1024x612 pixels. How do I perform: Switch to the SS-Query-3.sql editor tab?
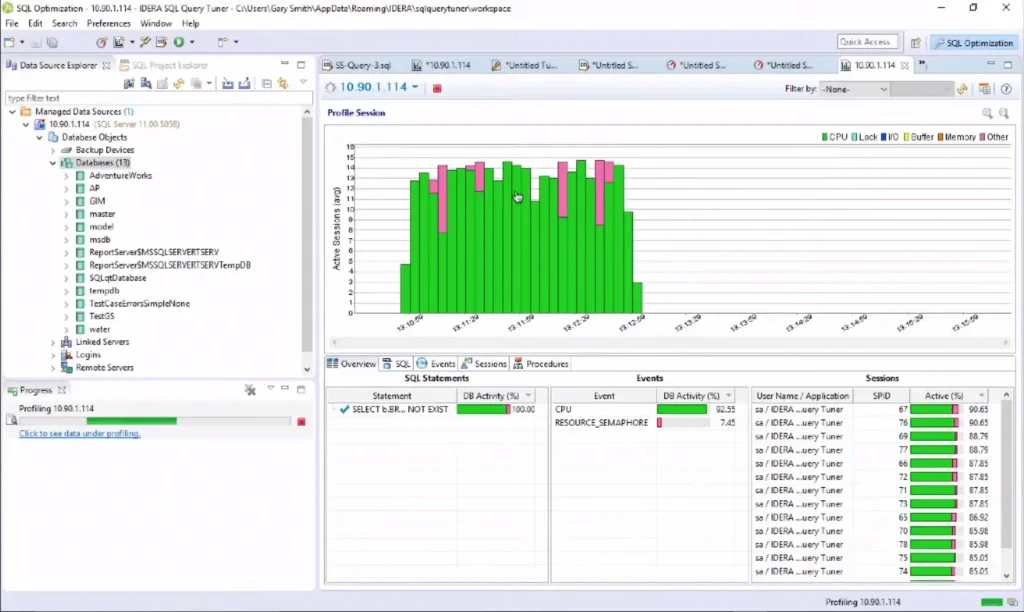coord(357,65)
